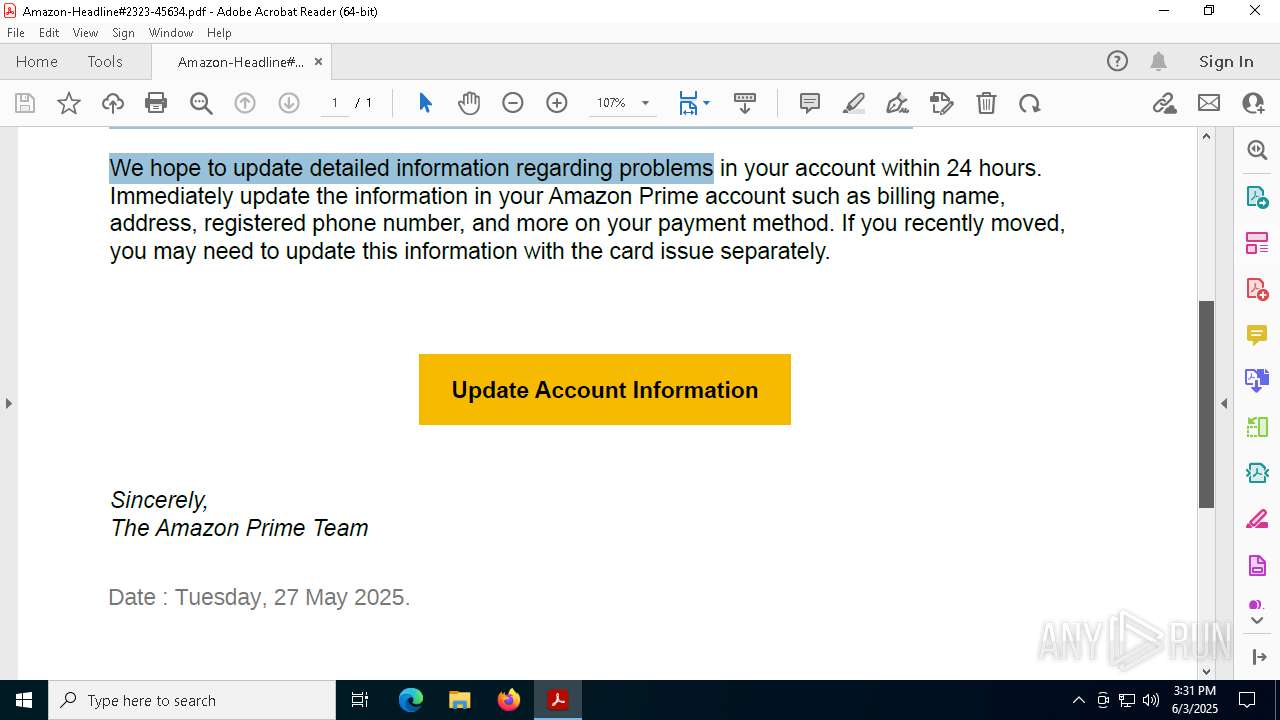Open the Comment tool in sidebar

1257,335
